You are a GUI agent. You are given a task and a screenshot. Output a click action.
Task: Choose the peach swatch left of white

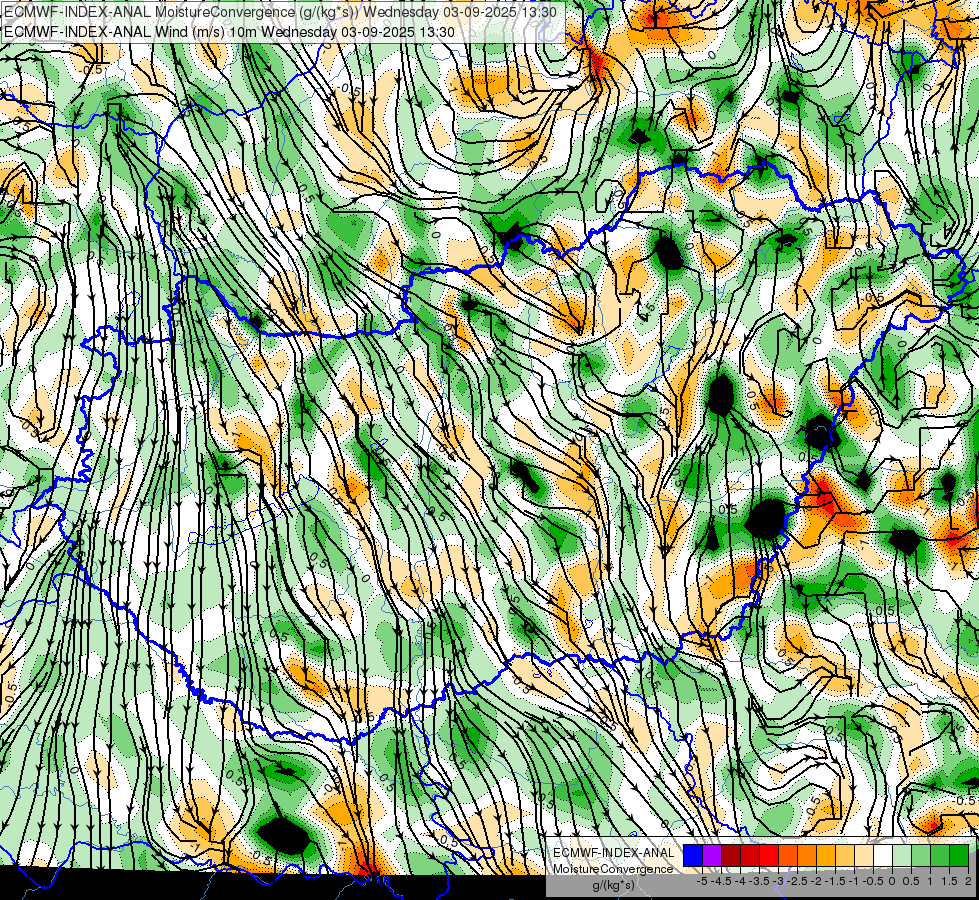point(864,855)
